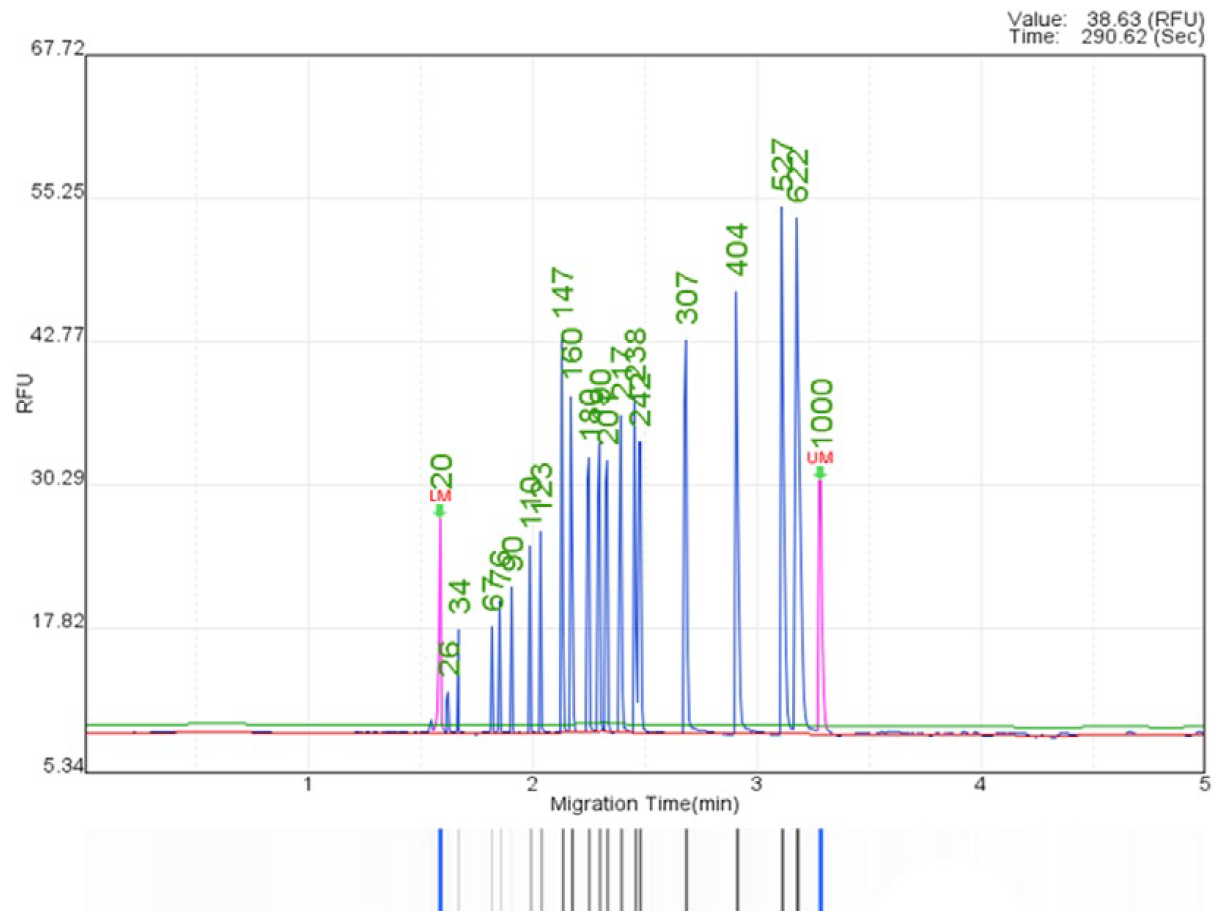This screenshot has height=913, width=1220.
Task: Click the tip of the 527 peak
Action: [781, 208]
